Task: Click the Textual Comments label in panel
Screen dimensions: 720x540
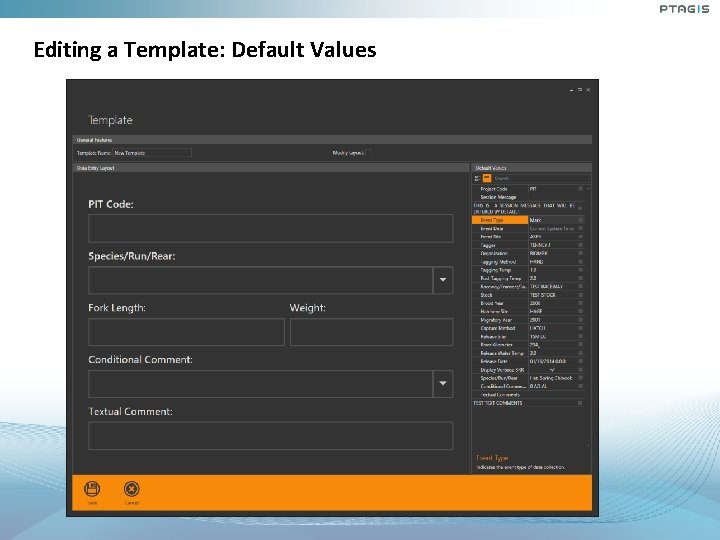Action: point(500,394)
